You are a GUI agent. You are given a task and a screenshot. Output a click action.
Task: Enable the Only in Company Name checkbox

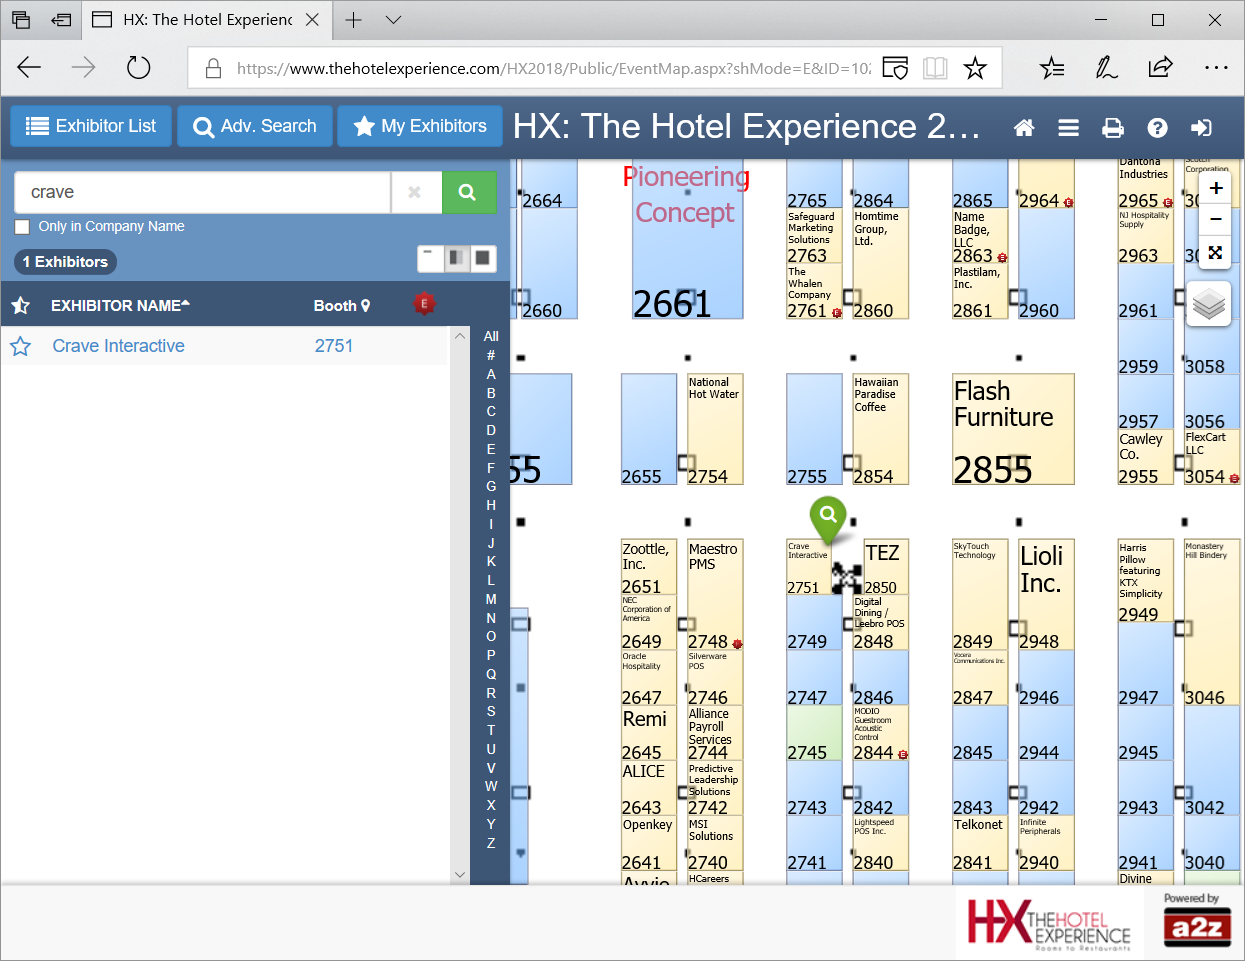[22, 227]
